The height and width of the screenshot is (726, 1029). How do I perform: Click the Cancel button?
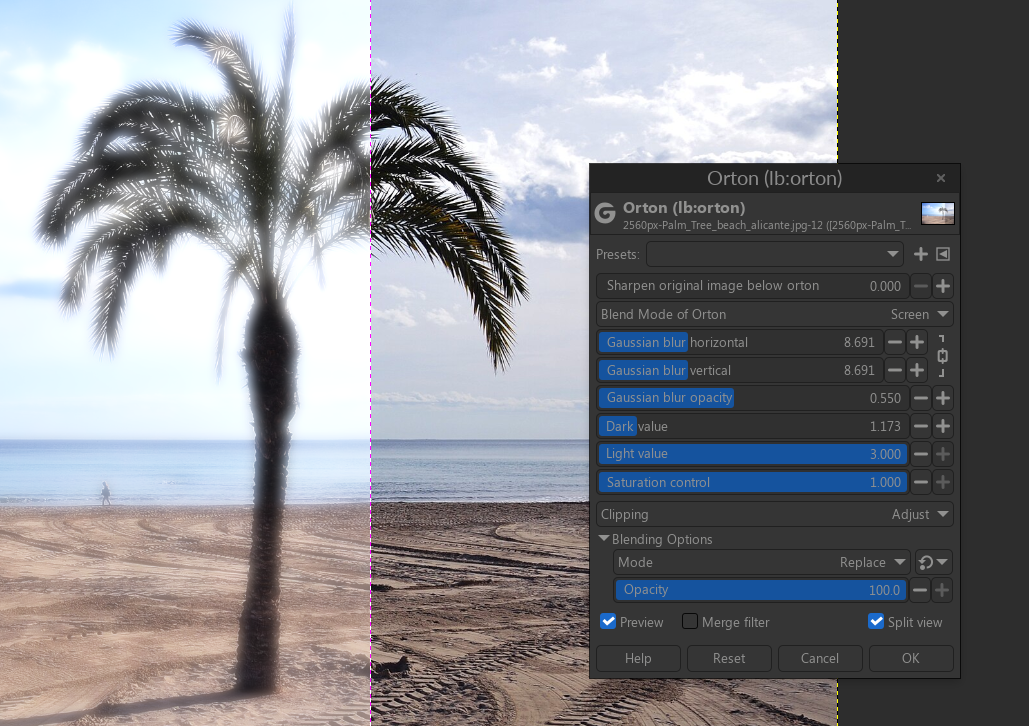point(820,658)
